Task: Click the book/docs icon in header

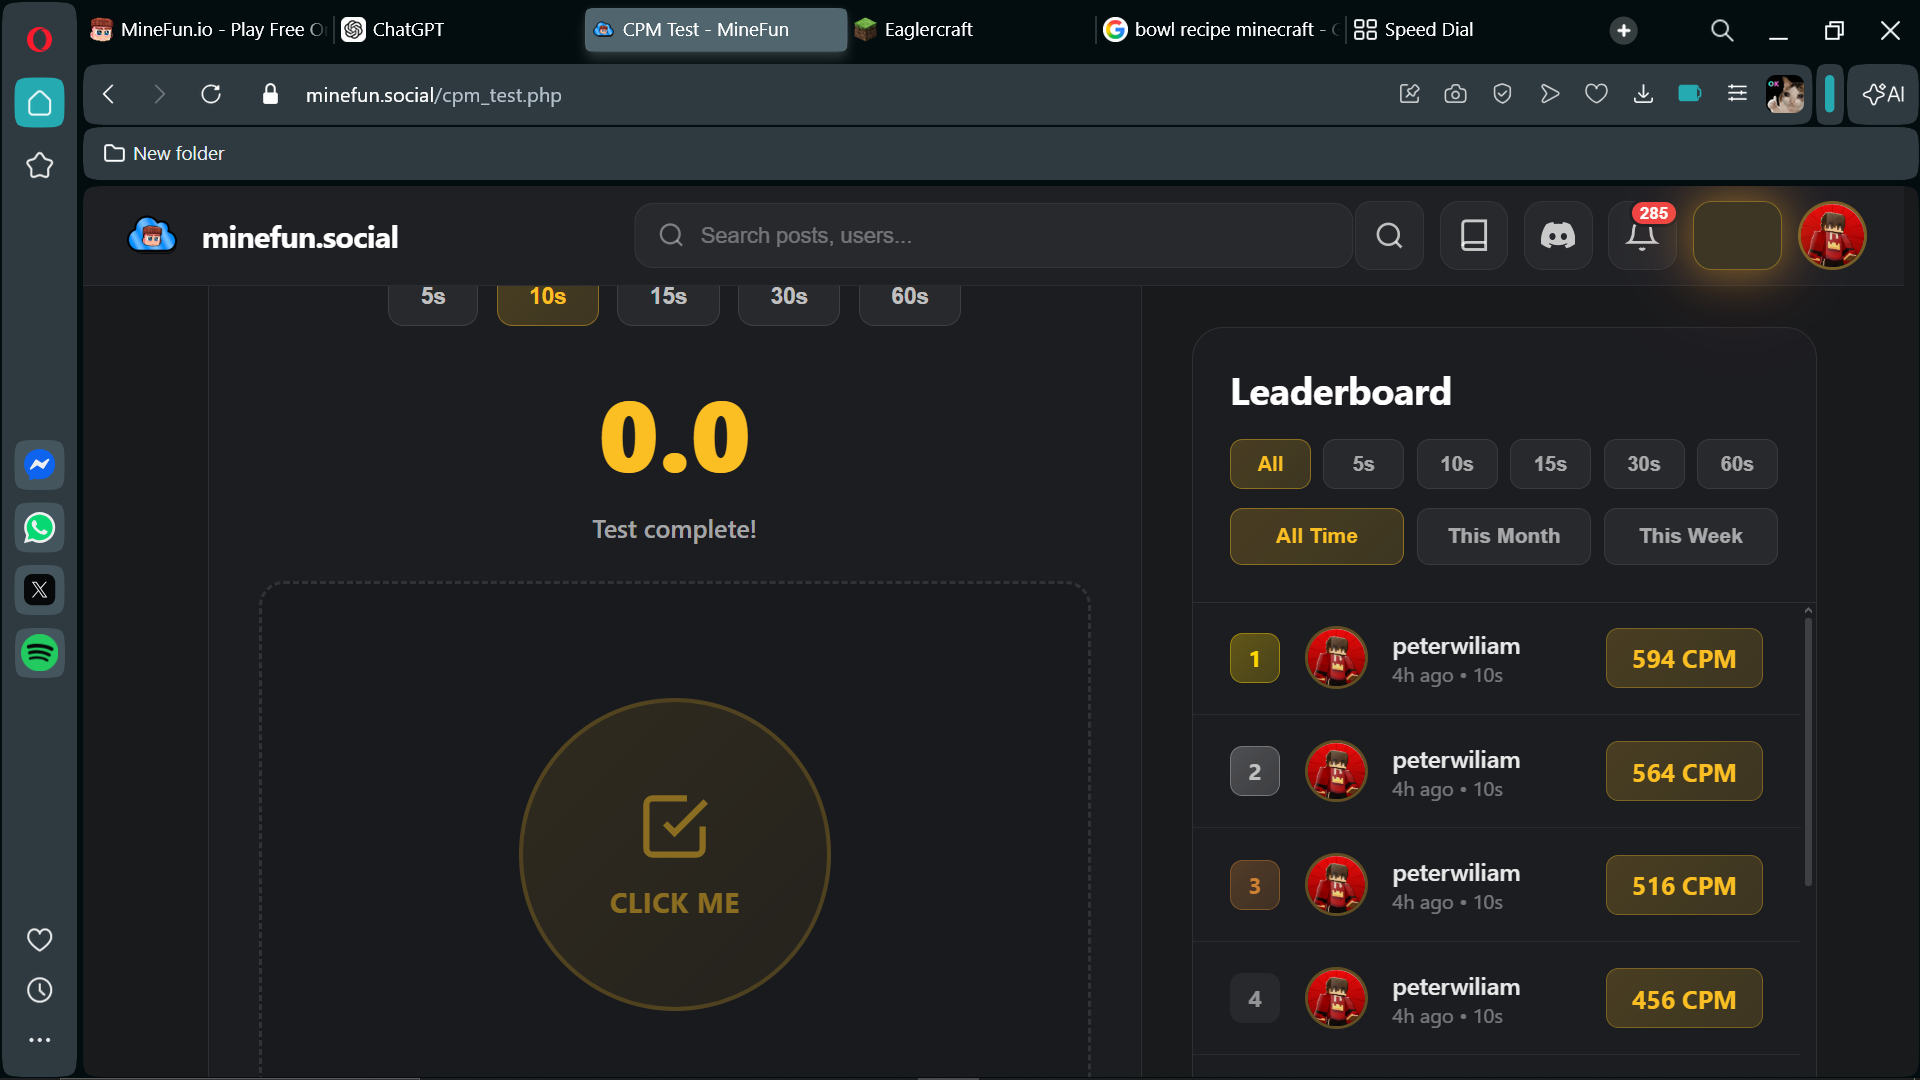Action: pyautogui.click(x=1473, y=236)
